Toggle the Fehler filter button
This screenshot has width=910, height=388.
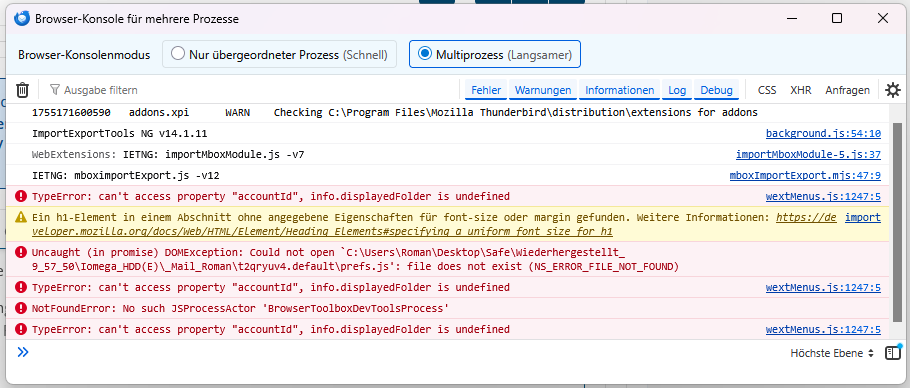click(x=486, y=90)
